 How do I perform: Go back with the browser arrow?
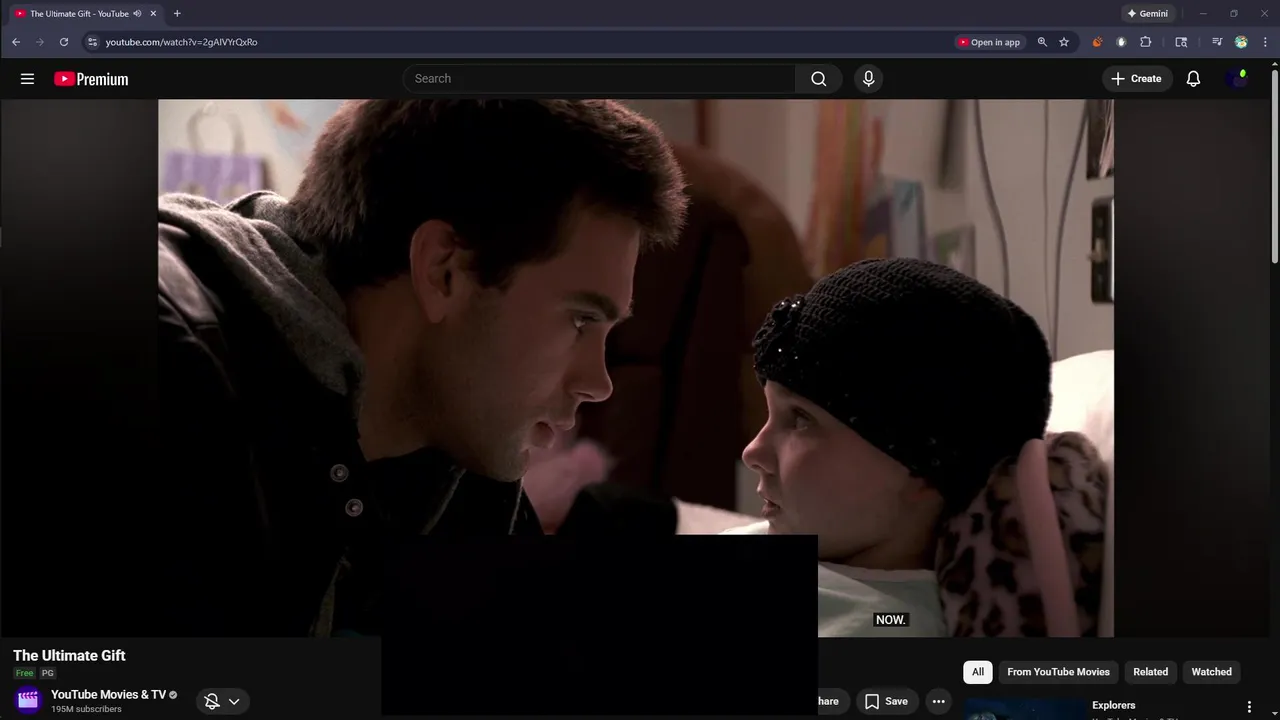pyautogui.click(x=16, y=42)
